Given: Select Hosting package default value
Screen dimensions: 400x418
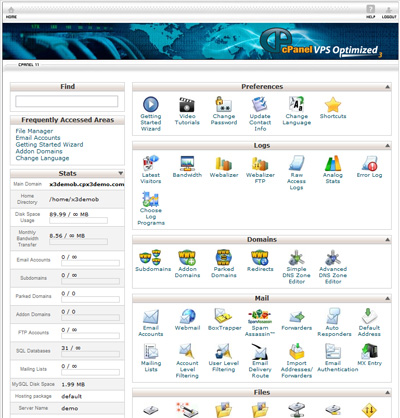Looking at the screenshot, I should coord(72,396).
